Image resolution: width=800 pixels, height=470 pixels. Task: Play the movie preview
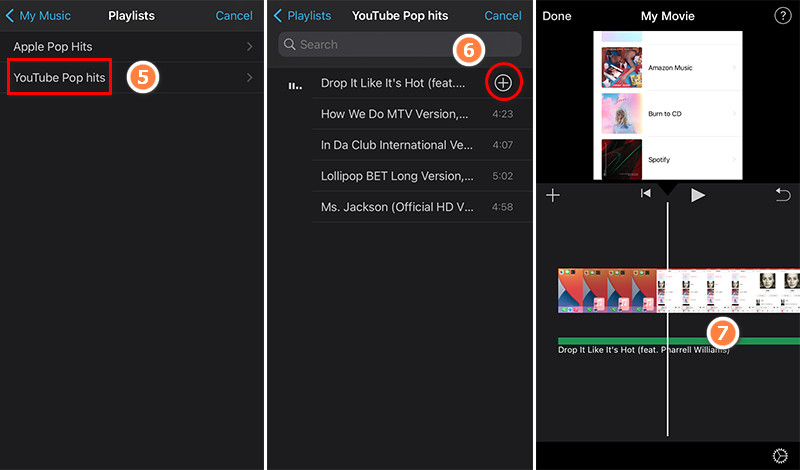tap(697, 195)
